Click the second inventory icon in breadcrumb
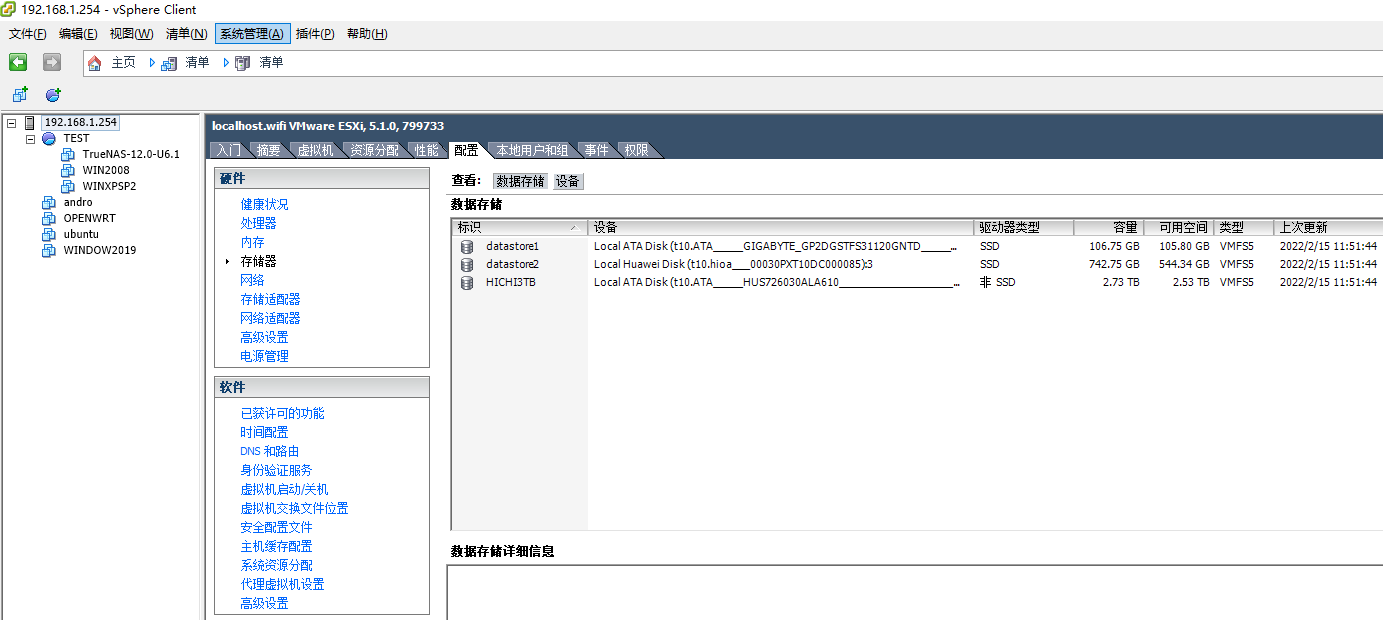This screenshot has height=620, width=1383. (x=242, y=63)
